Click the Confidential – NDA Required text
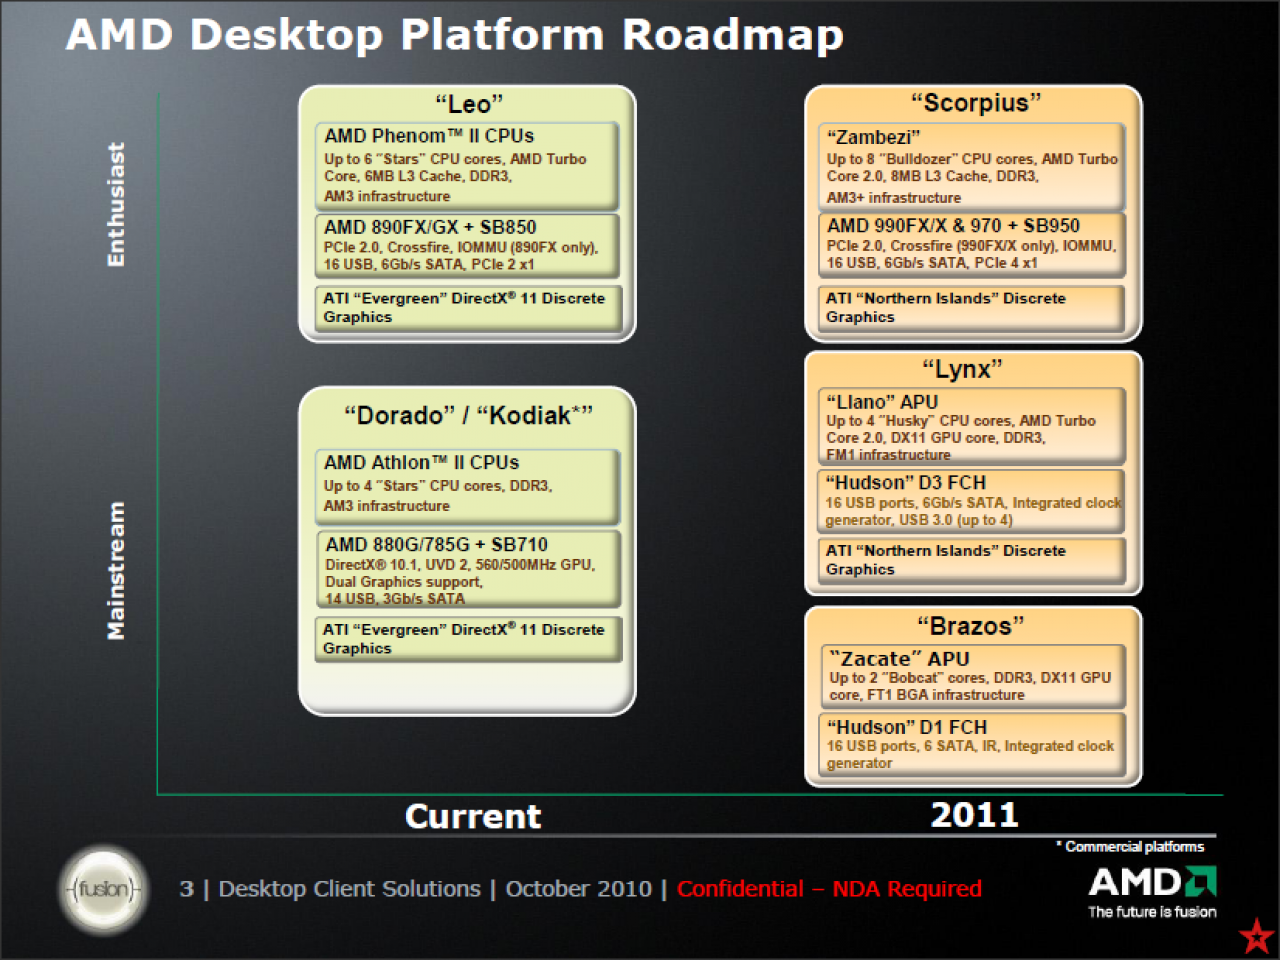The width and height of the screenshot is (1280, 960). point(829,888)
